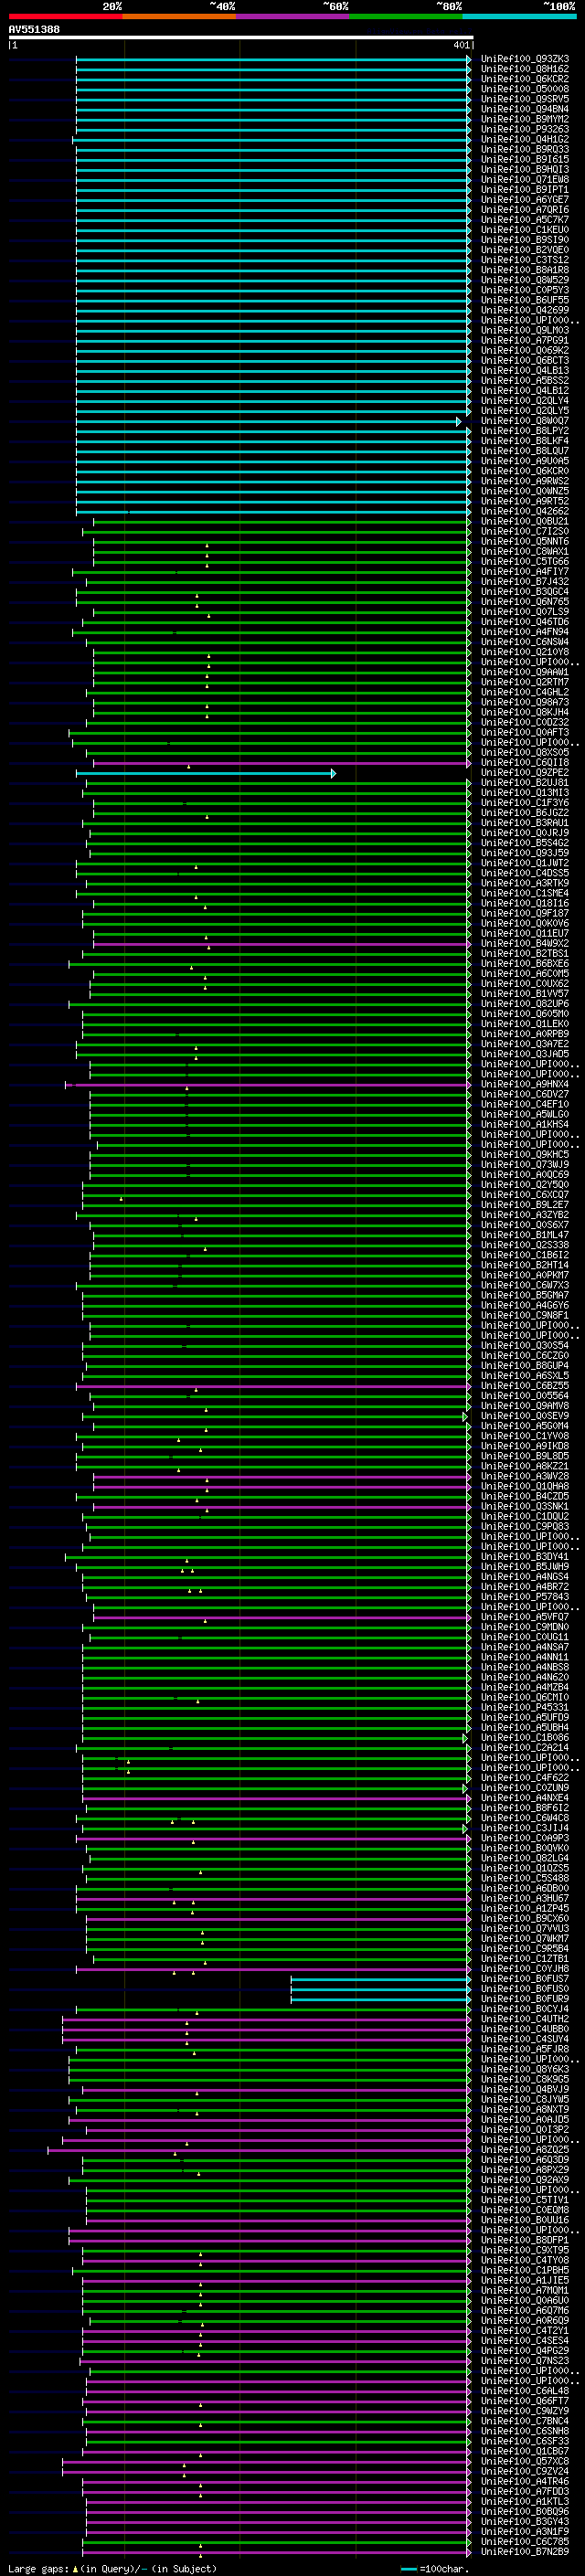The height and width of the screenshot is (2576, 585).
Task: Pick hit label UniRef100_C4UTH2
Action: tap(525, 2019)
